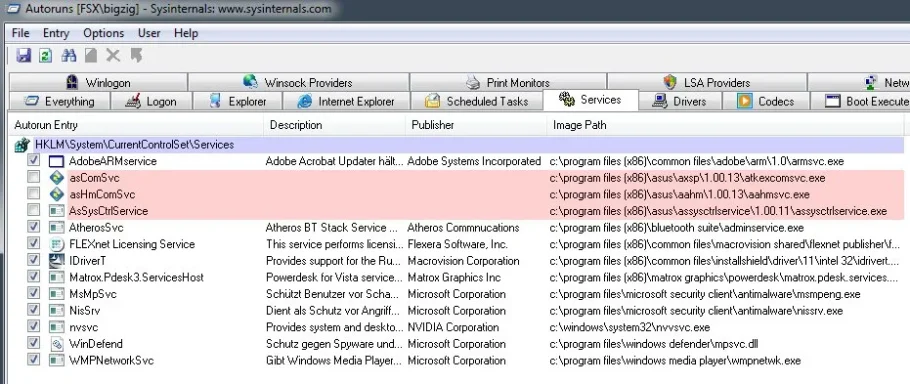
Task: Click the AsSysCtrlService entry icon
Action: pos(56,211)
